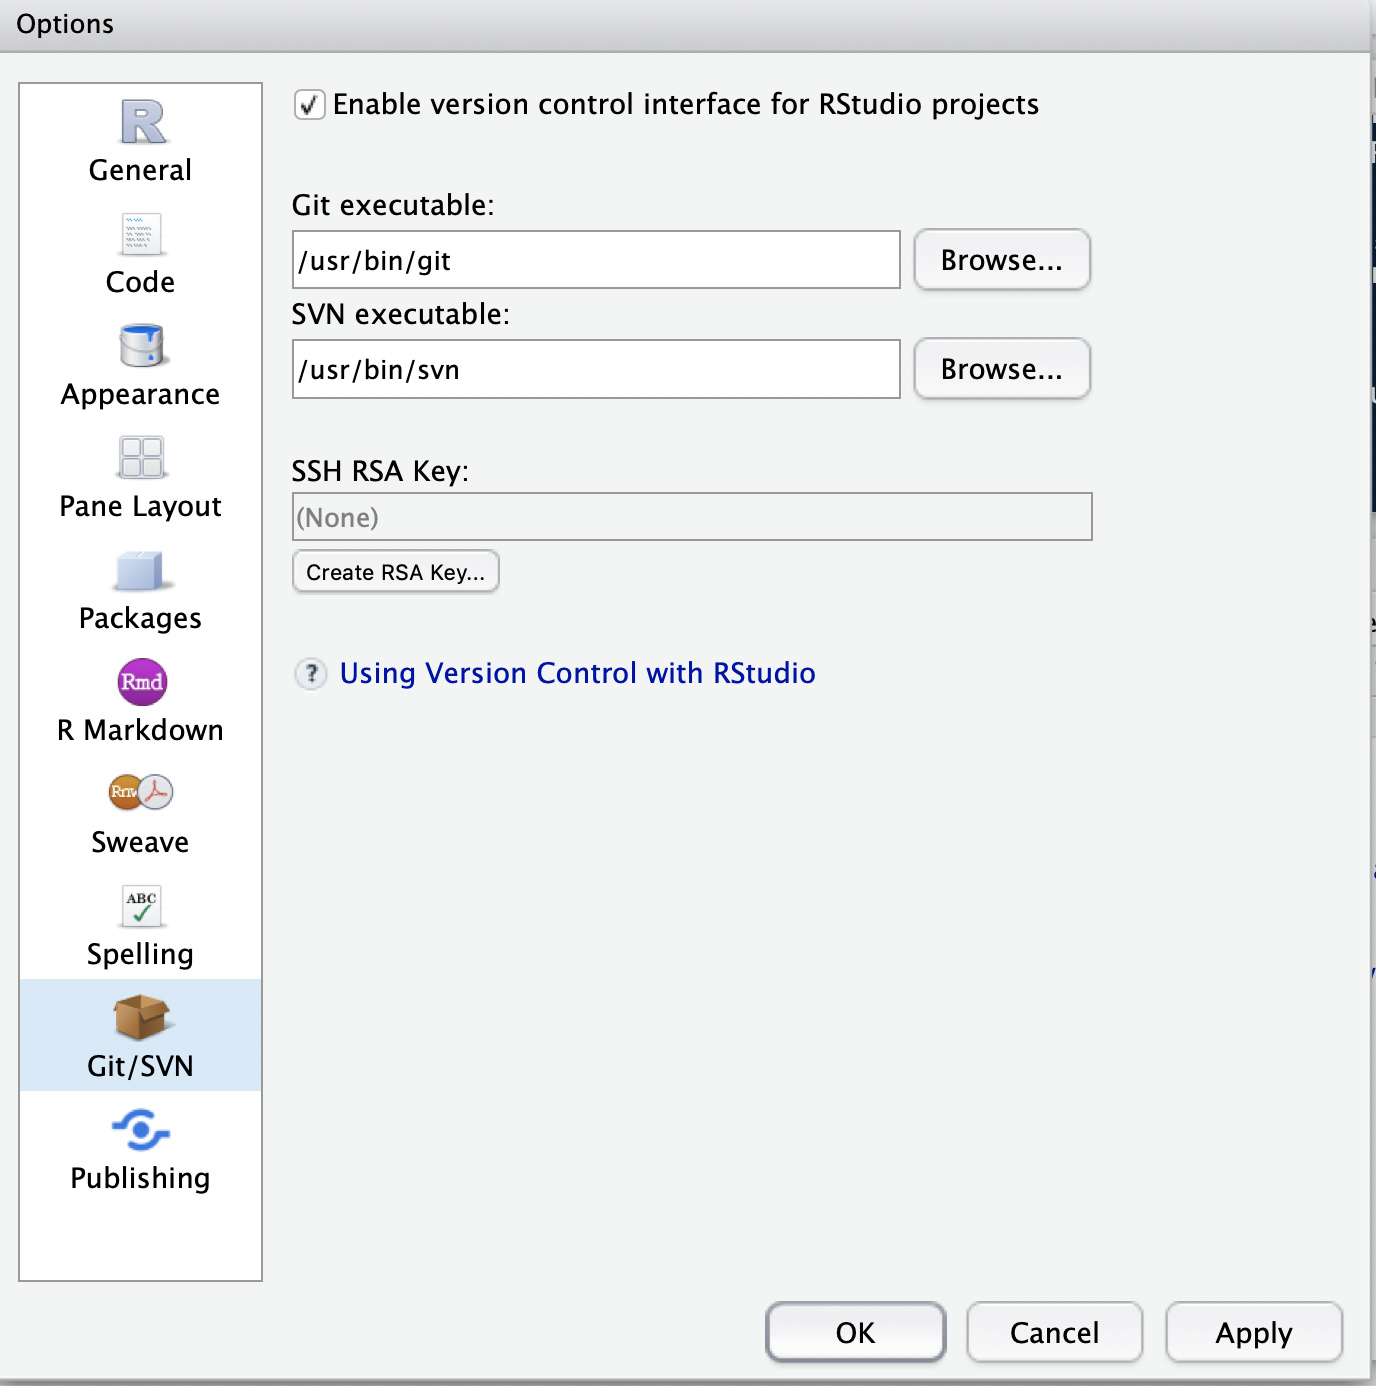Open Using Version Control with RStudio link
Image resolution: width=1376 pixels, height=1386 pixels.
577,673
